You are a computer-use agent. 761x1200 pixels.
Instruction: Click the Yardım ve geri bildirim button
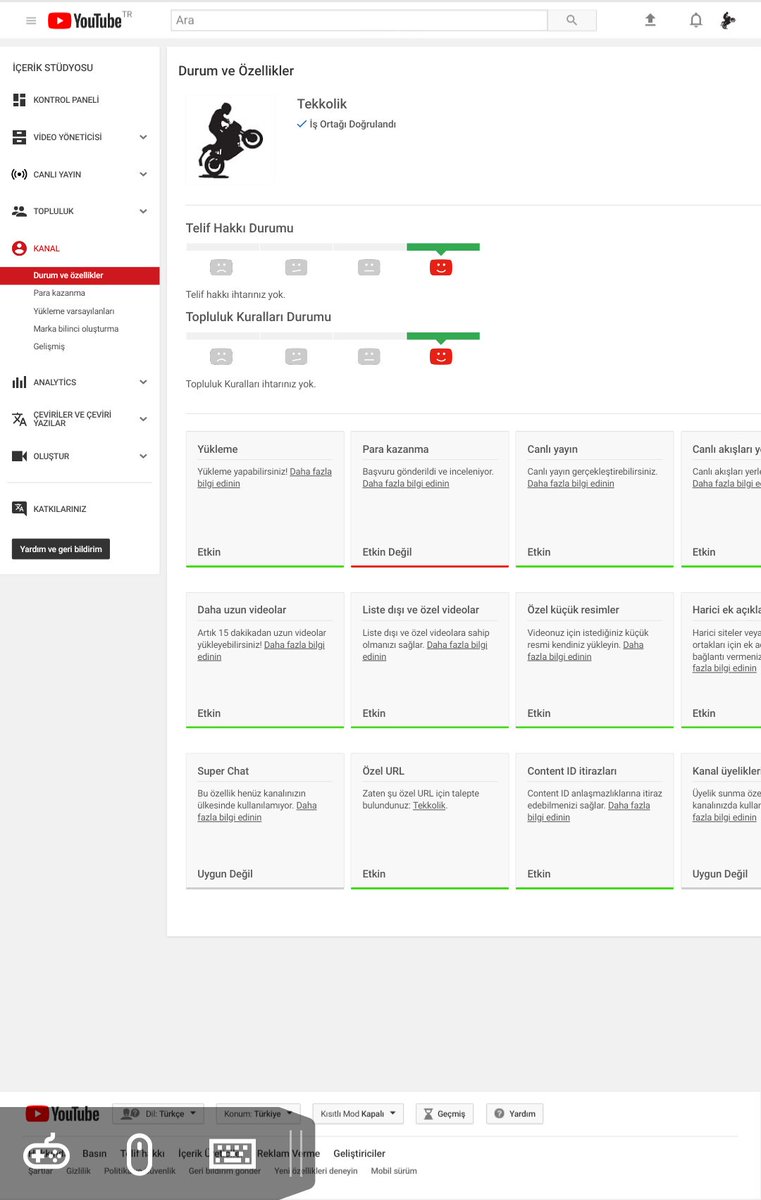click(61, 549)
